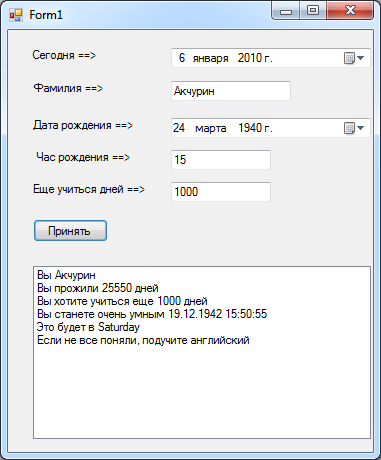Click output line 'Если не все поняли, подучите английский'
The height and width of the screenshot is (460, 381).
point(143,340)
